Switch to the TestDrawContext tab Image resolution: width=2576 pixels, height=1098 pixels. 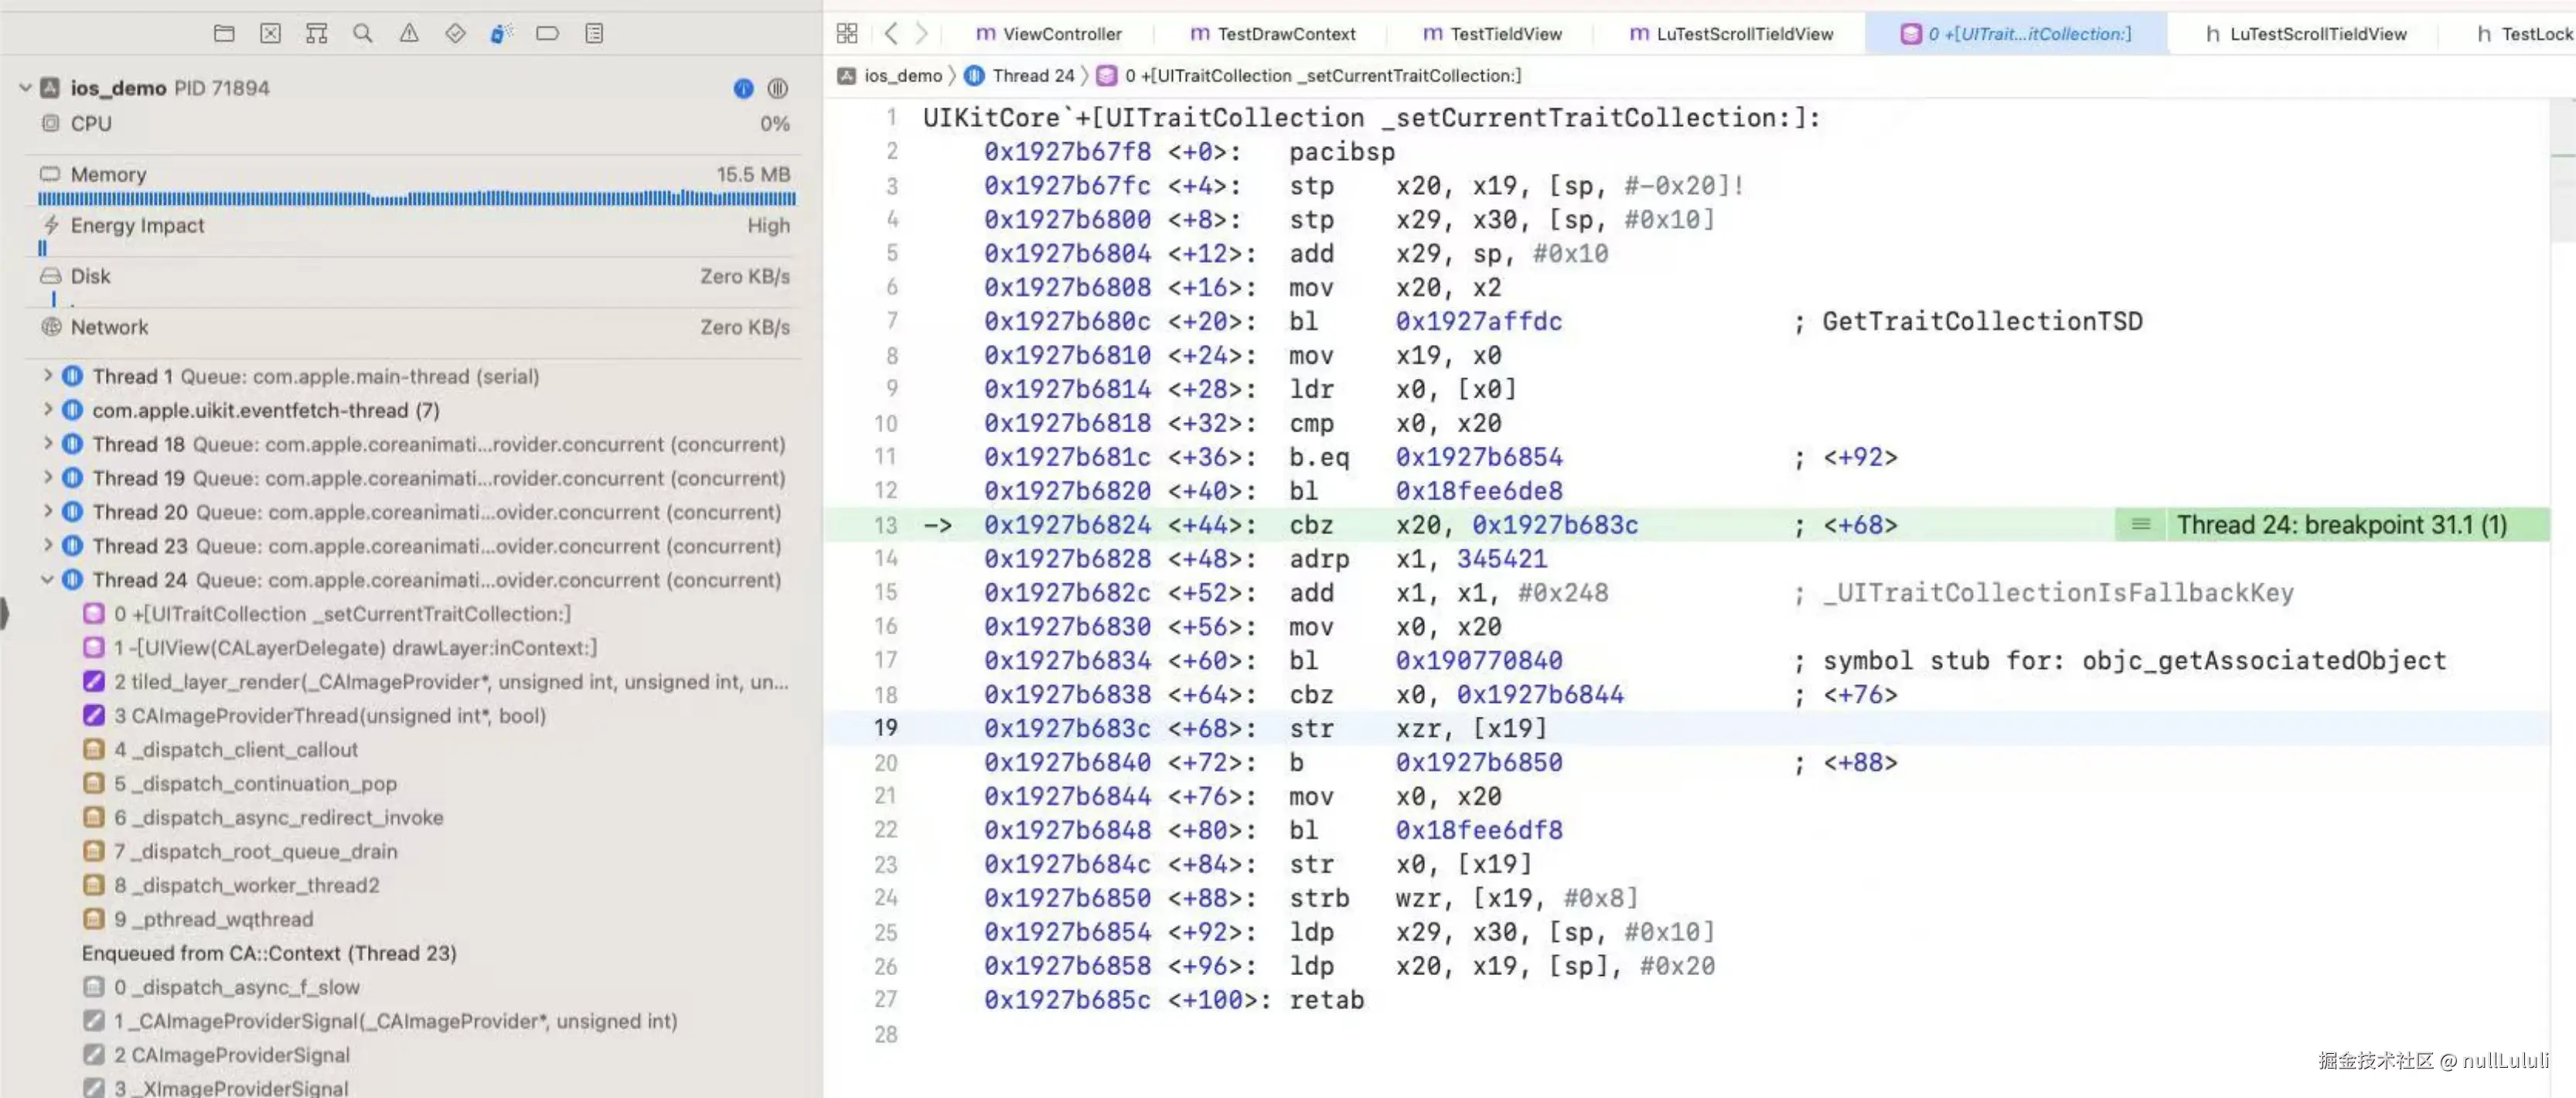[1272, 33]
